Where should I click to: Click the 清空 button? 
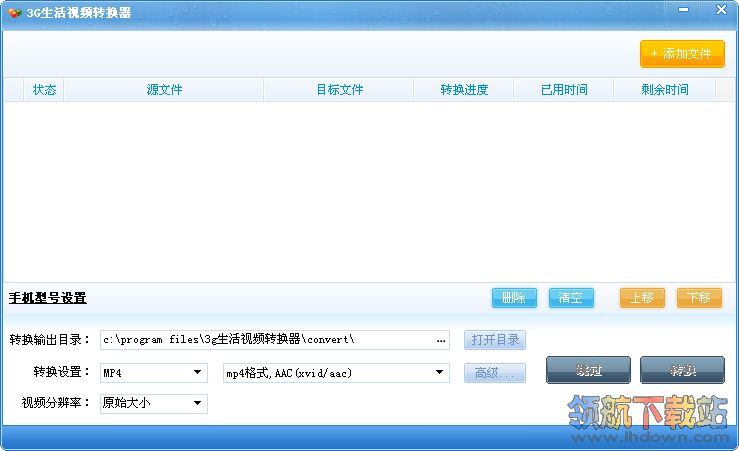click(x=571, y=298)
